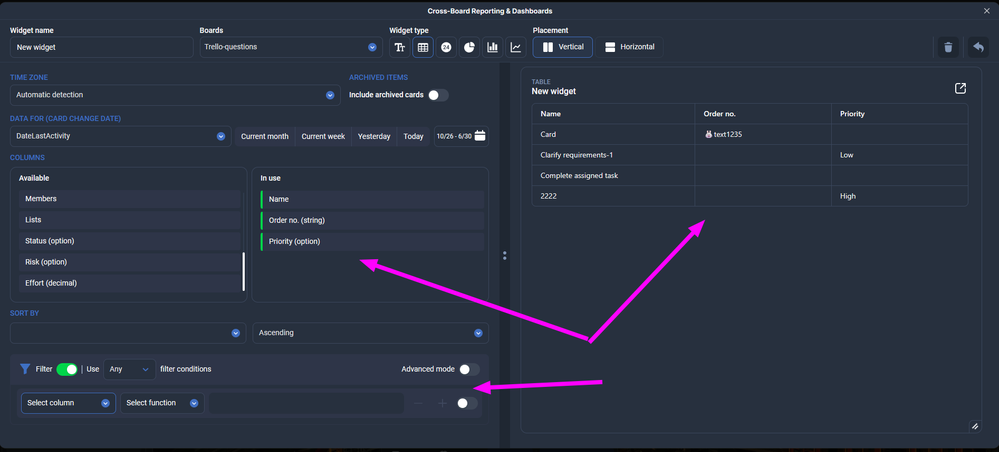The image size is (999, 452).
Task: Select the Current month range
Action: click(264, 136)
